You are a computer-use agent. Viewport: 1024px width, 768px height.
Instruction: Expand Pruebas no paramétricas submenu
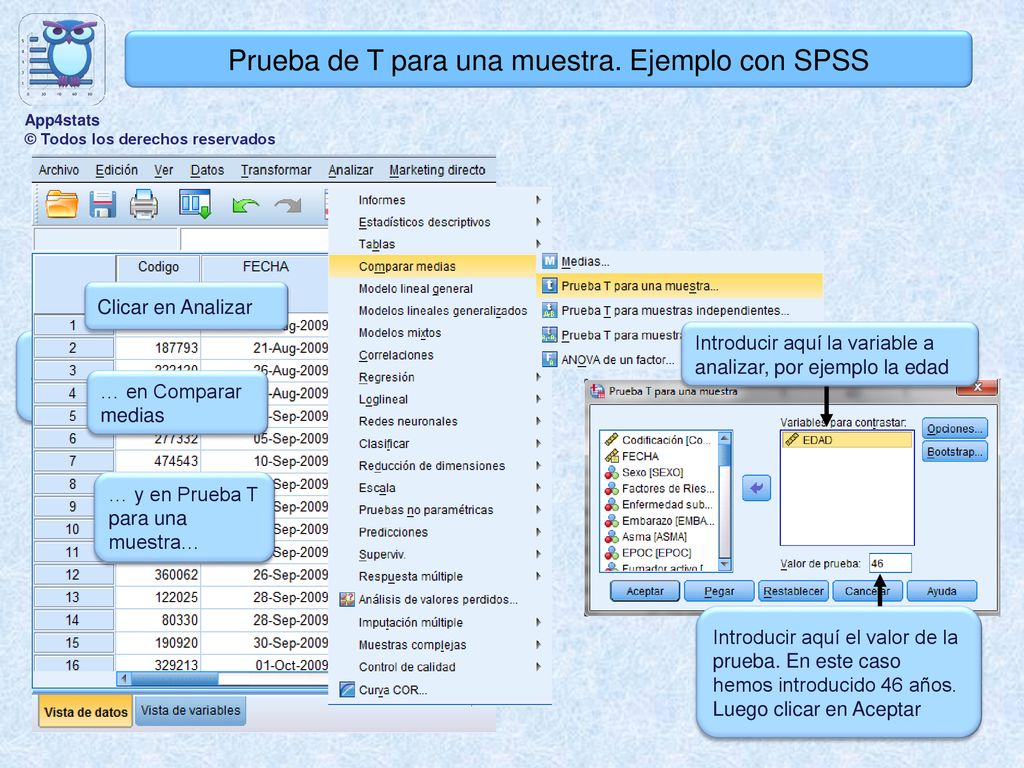pos(440,510)
